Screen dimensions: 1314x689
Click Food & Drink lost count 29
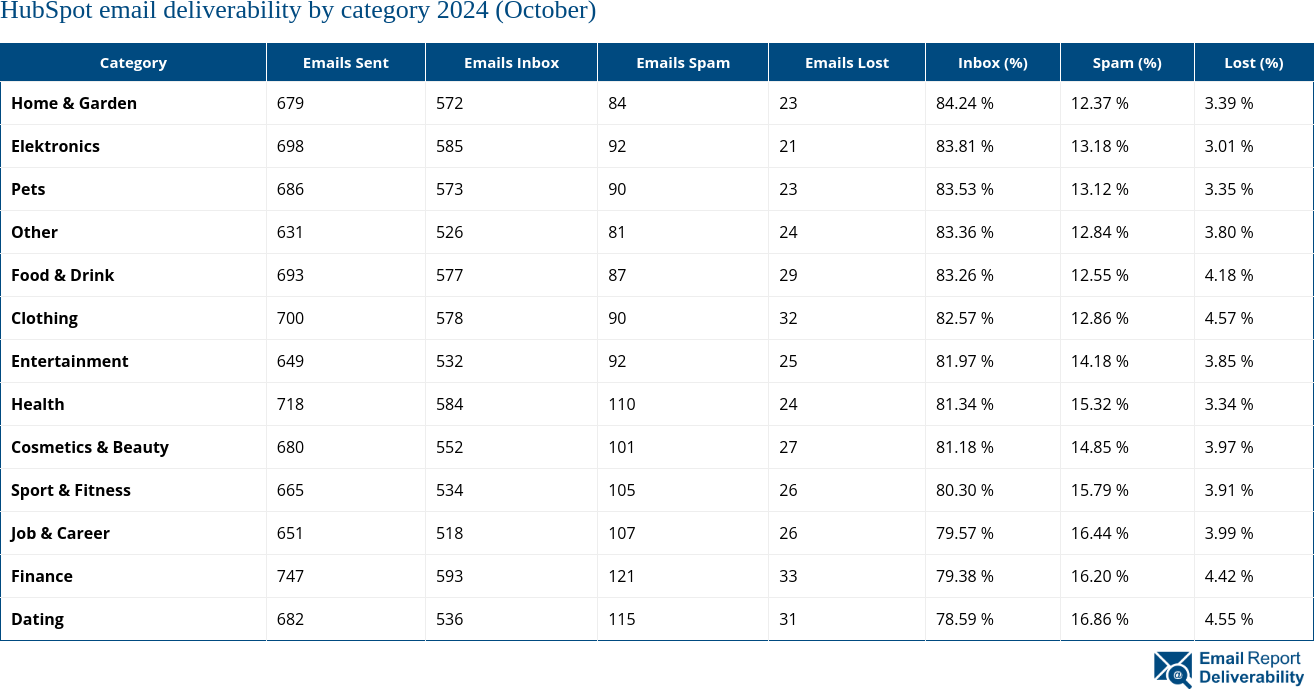tap(788, 275)
